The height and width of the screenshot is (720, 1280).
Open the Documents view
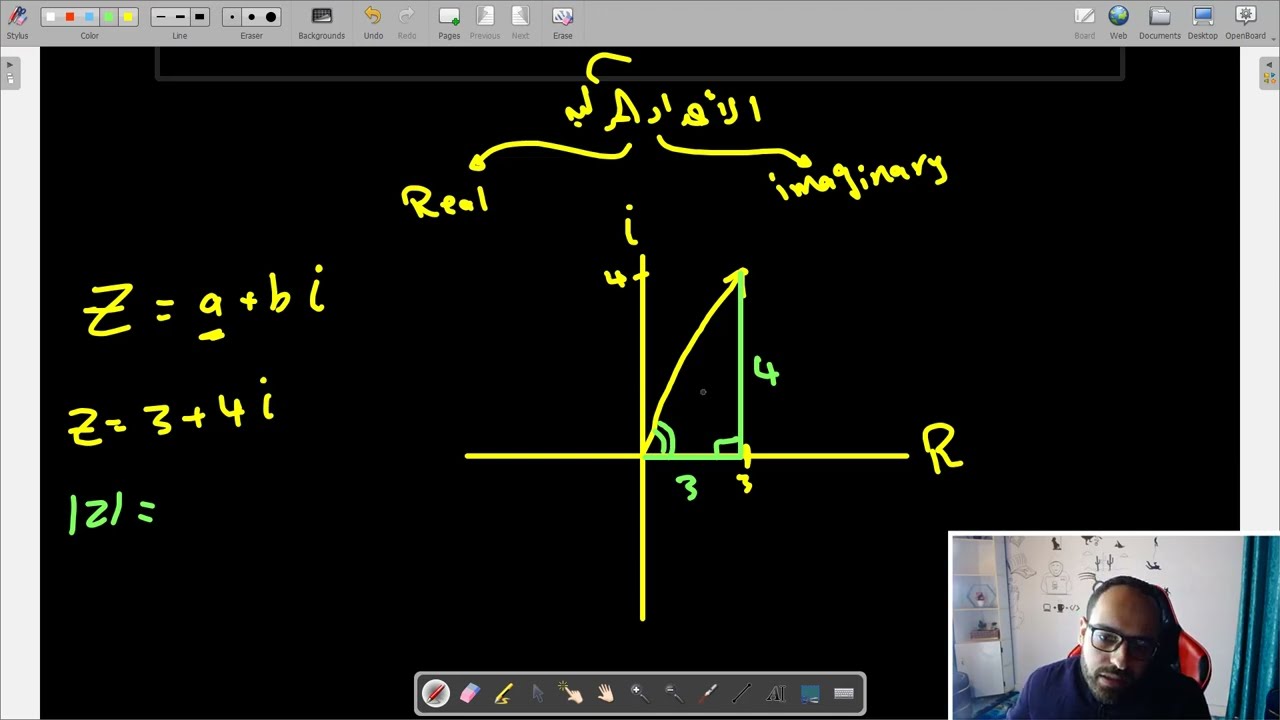(x=1160, y=22)
